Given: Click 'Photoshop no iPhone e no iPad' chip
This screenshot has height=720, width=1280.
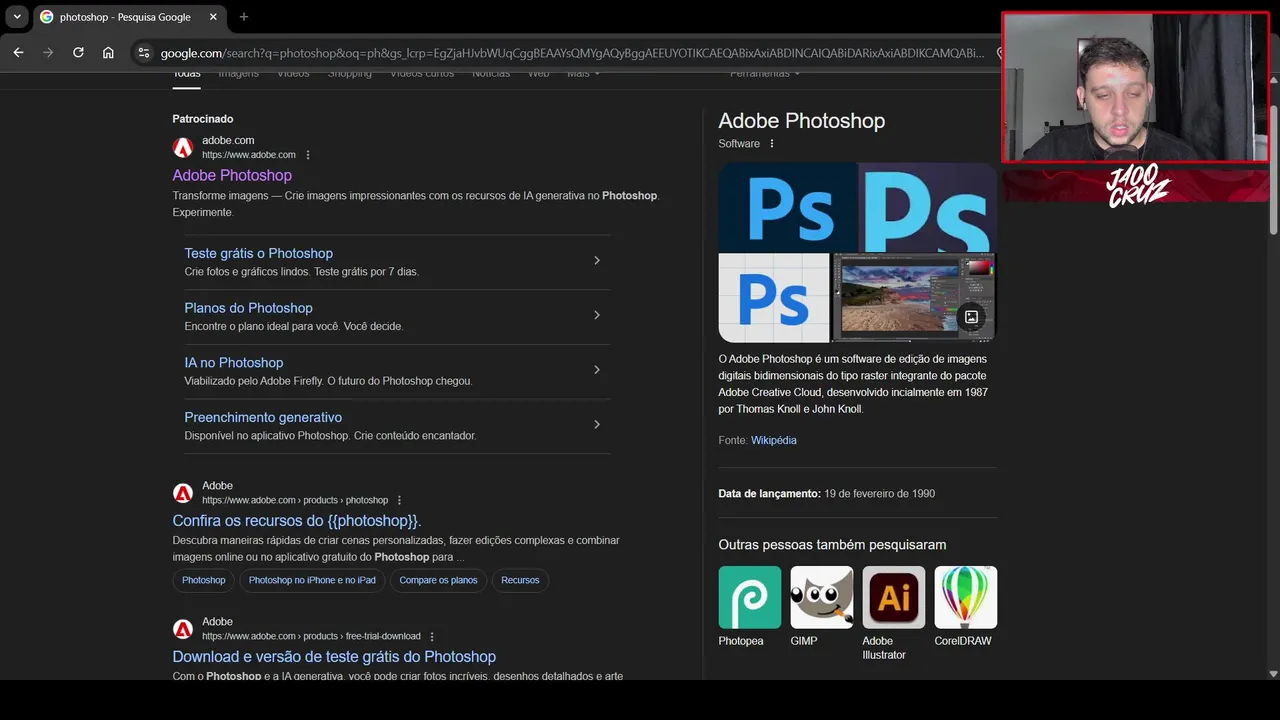Looking at the screenshot, I should tap(312, 580).
